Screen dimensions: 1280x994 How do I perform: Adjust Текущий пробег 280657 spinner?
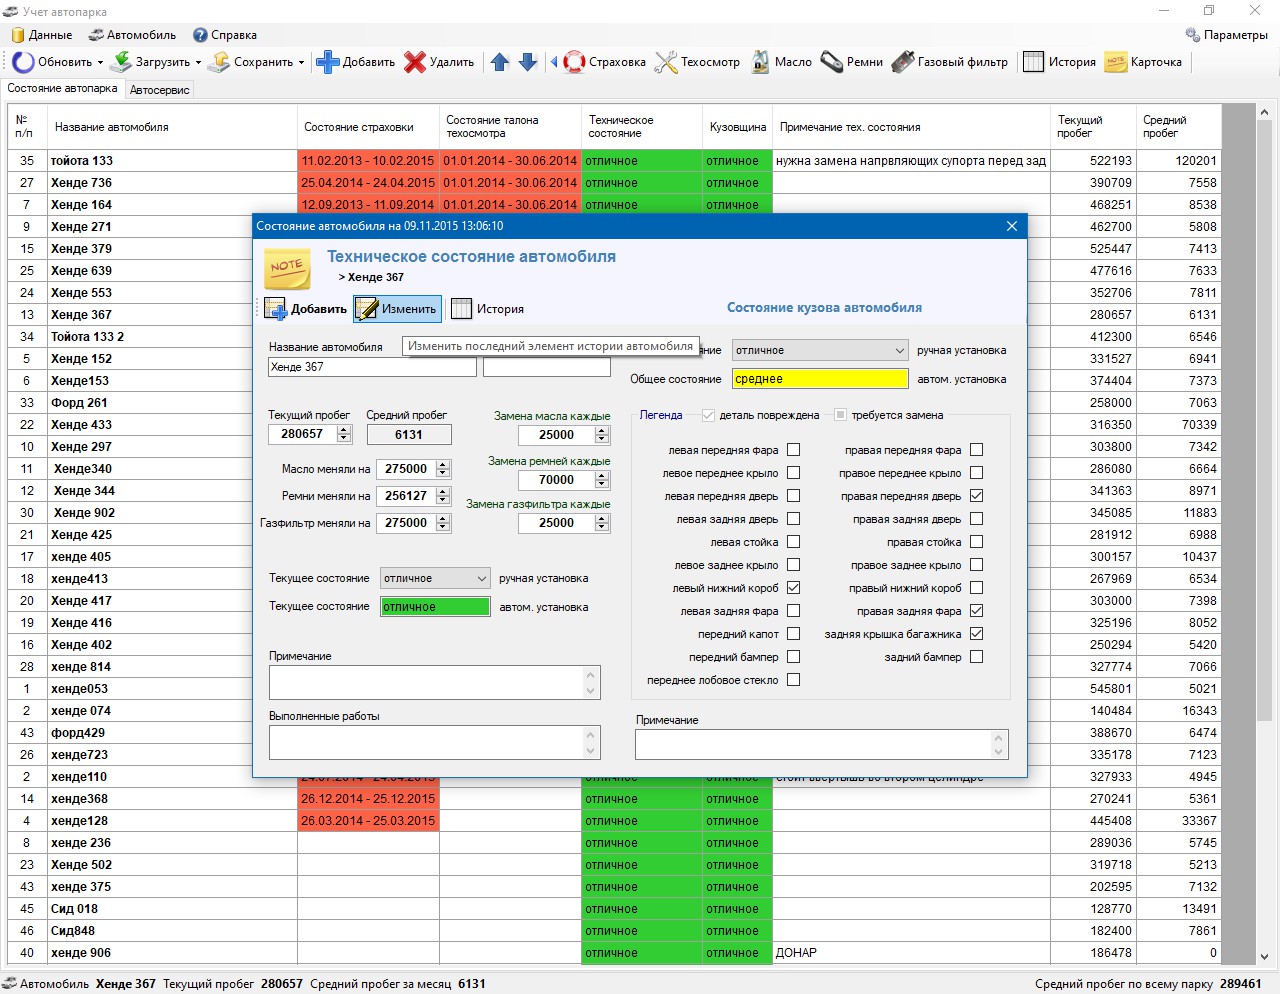click(x=344, y=434)
